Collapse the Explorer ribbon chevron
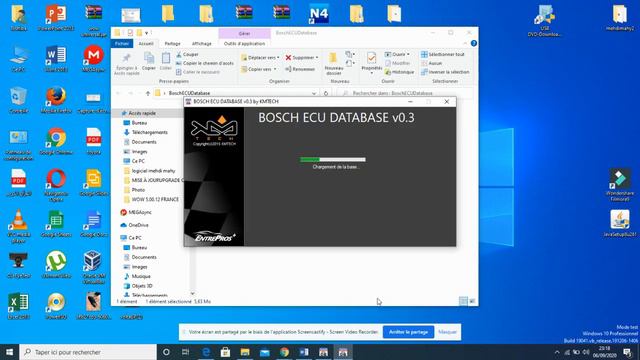This screenshot has width=640, height=360. (x=465, y=43)
